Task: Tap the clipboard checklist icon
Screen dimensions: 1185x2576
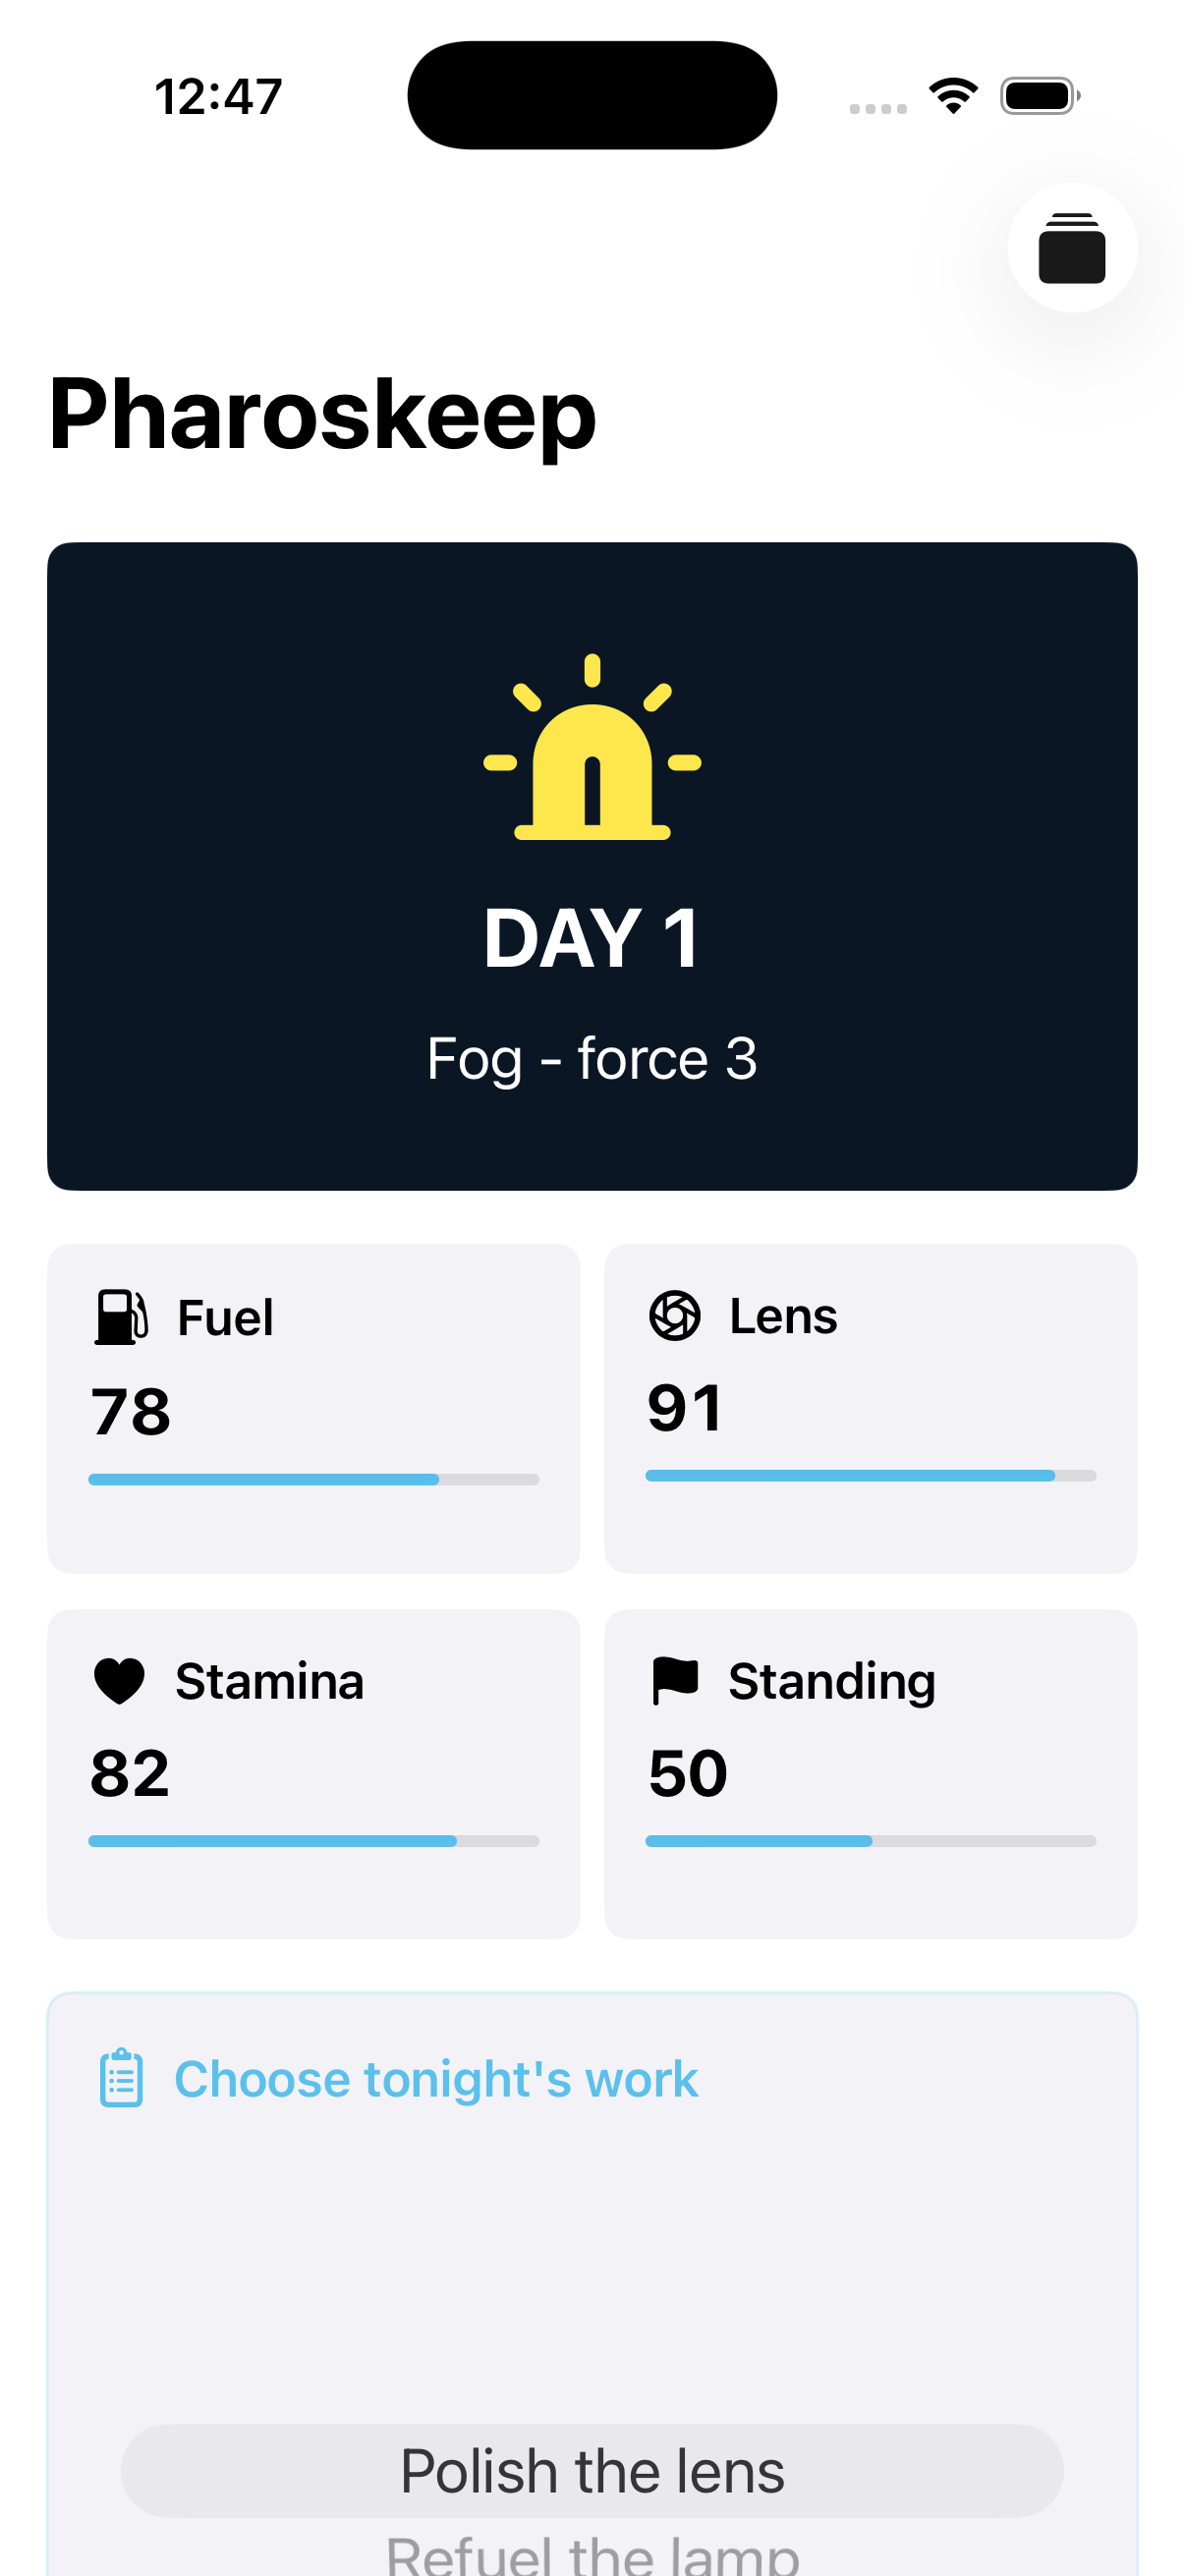Action: click(x=121, y=2078)
